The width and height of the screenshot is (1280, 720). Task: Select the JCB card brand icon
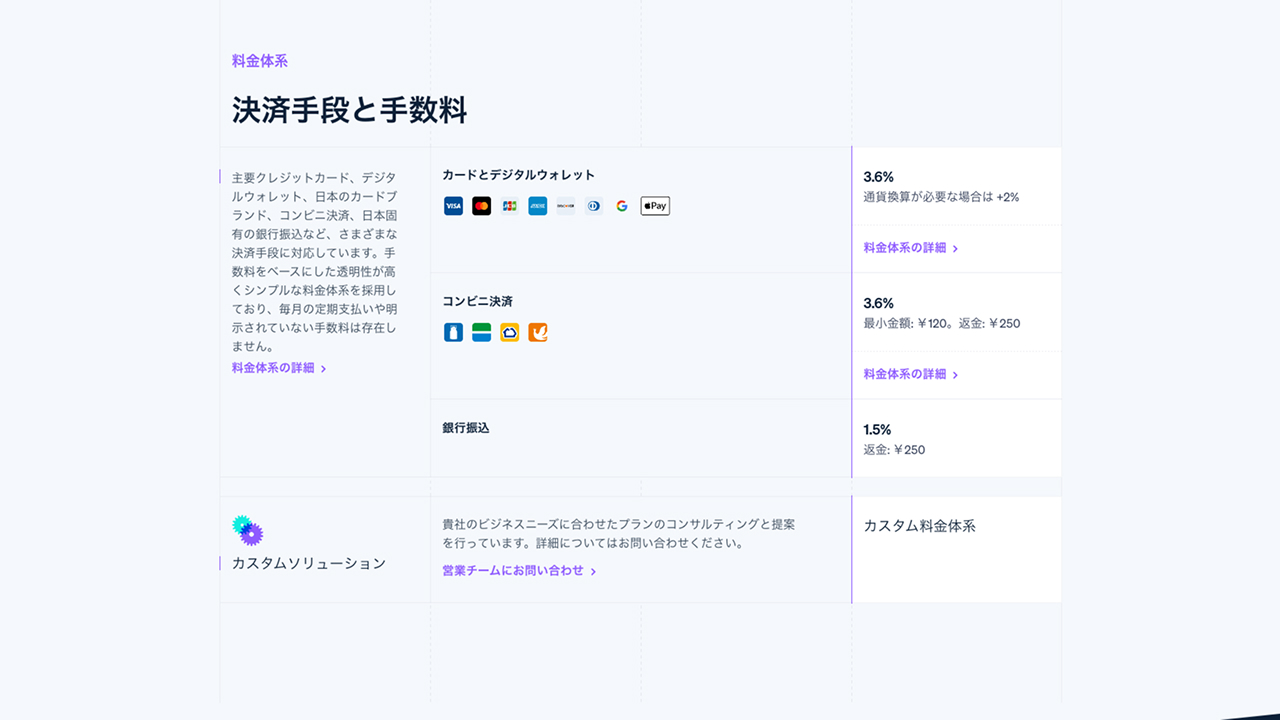tap(509, 205)
